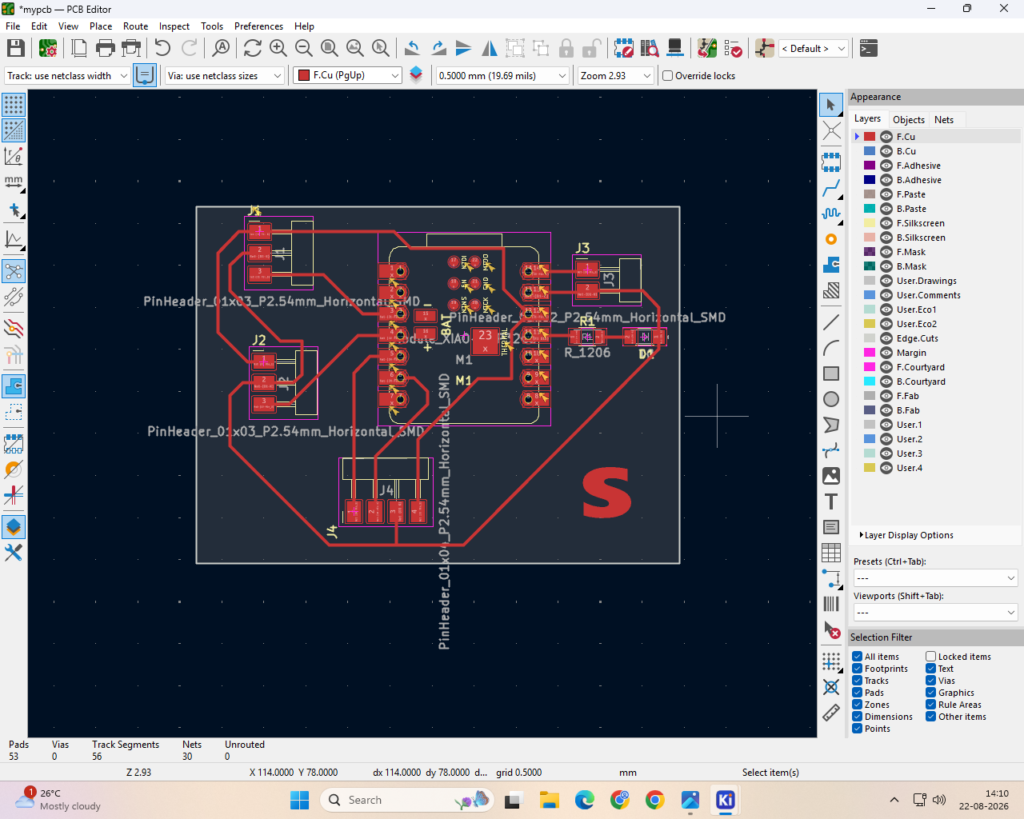This screenshot has height=819, width=1024.
Task: Toggle visibility of F.Cu layer
Action: coord(886,136)
